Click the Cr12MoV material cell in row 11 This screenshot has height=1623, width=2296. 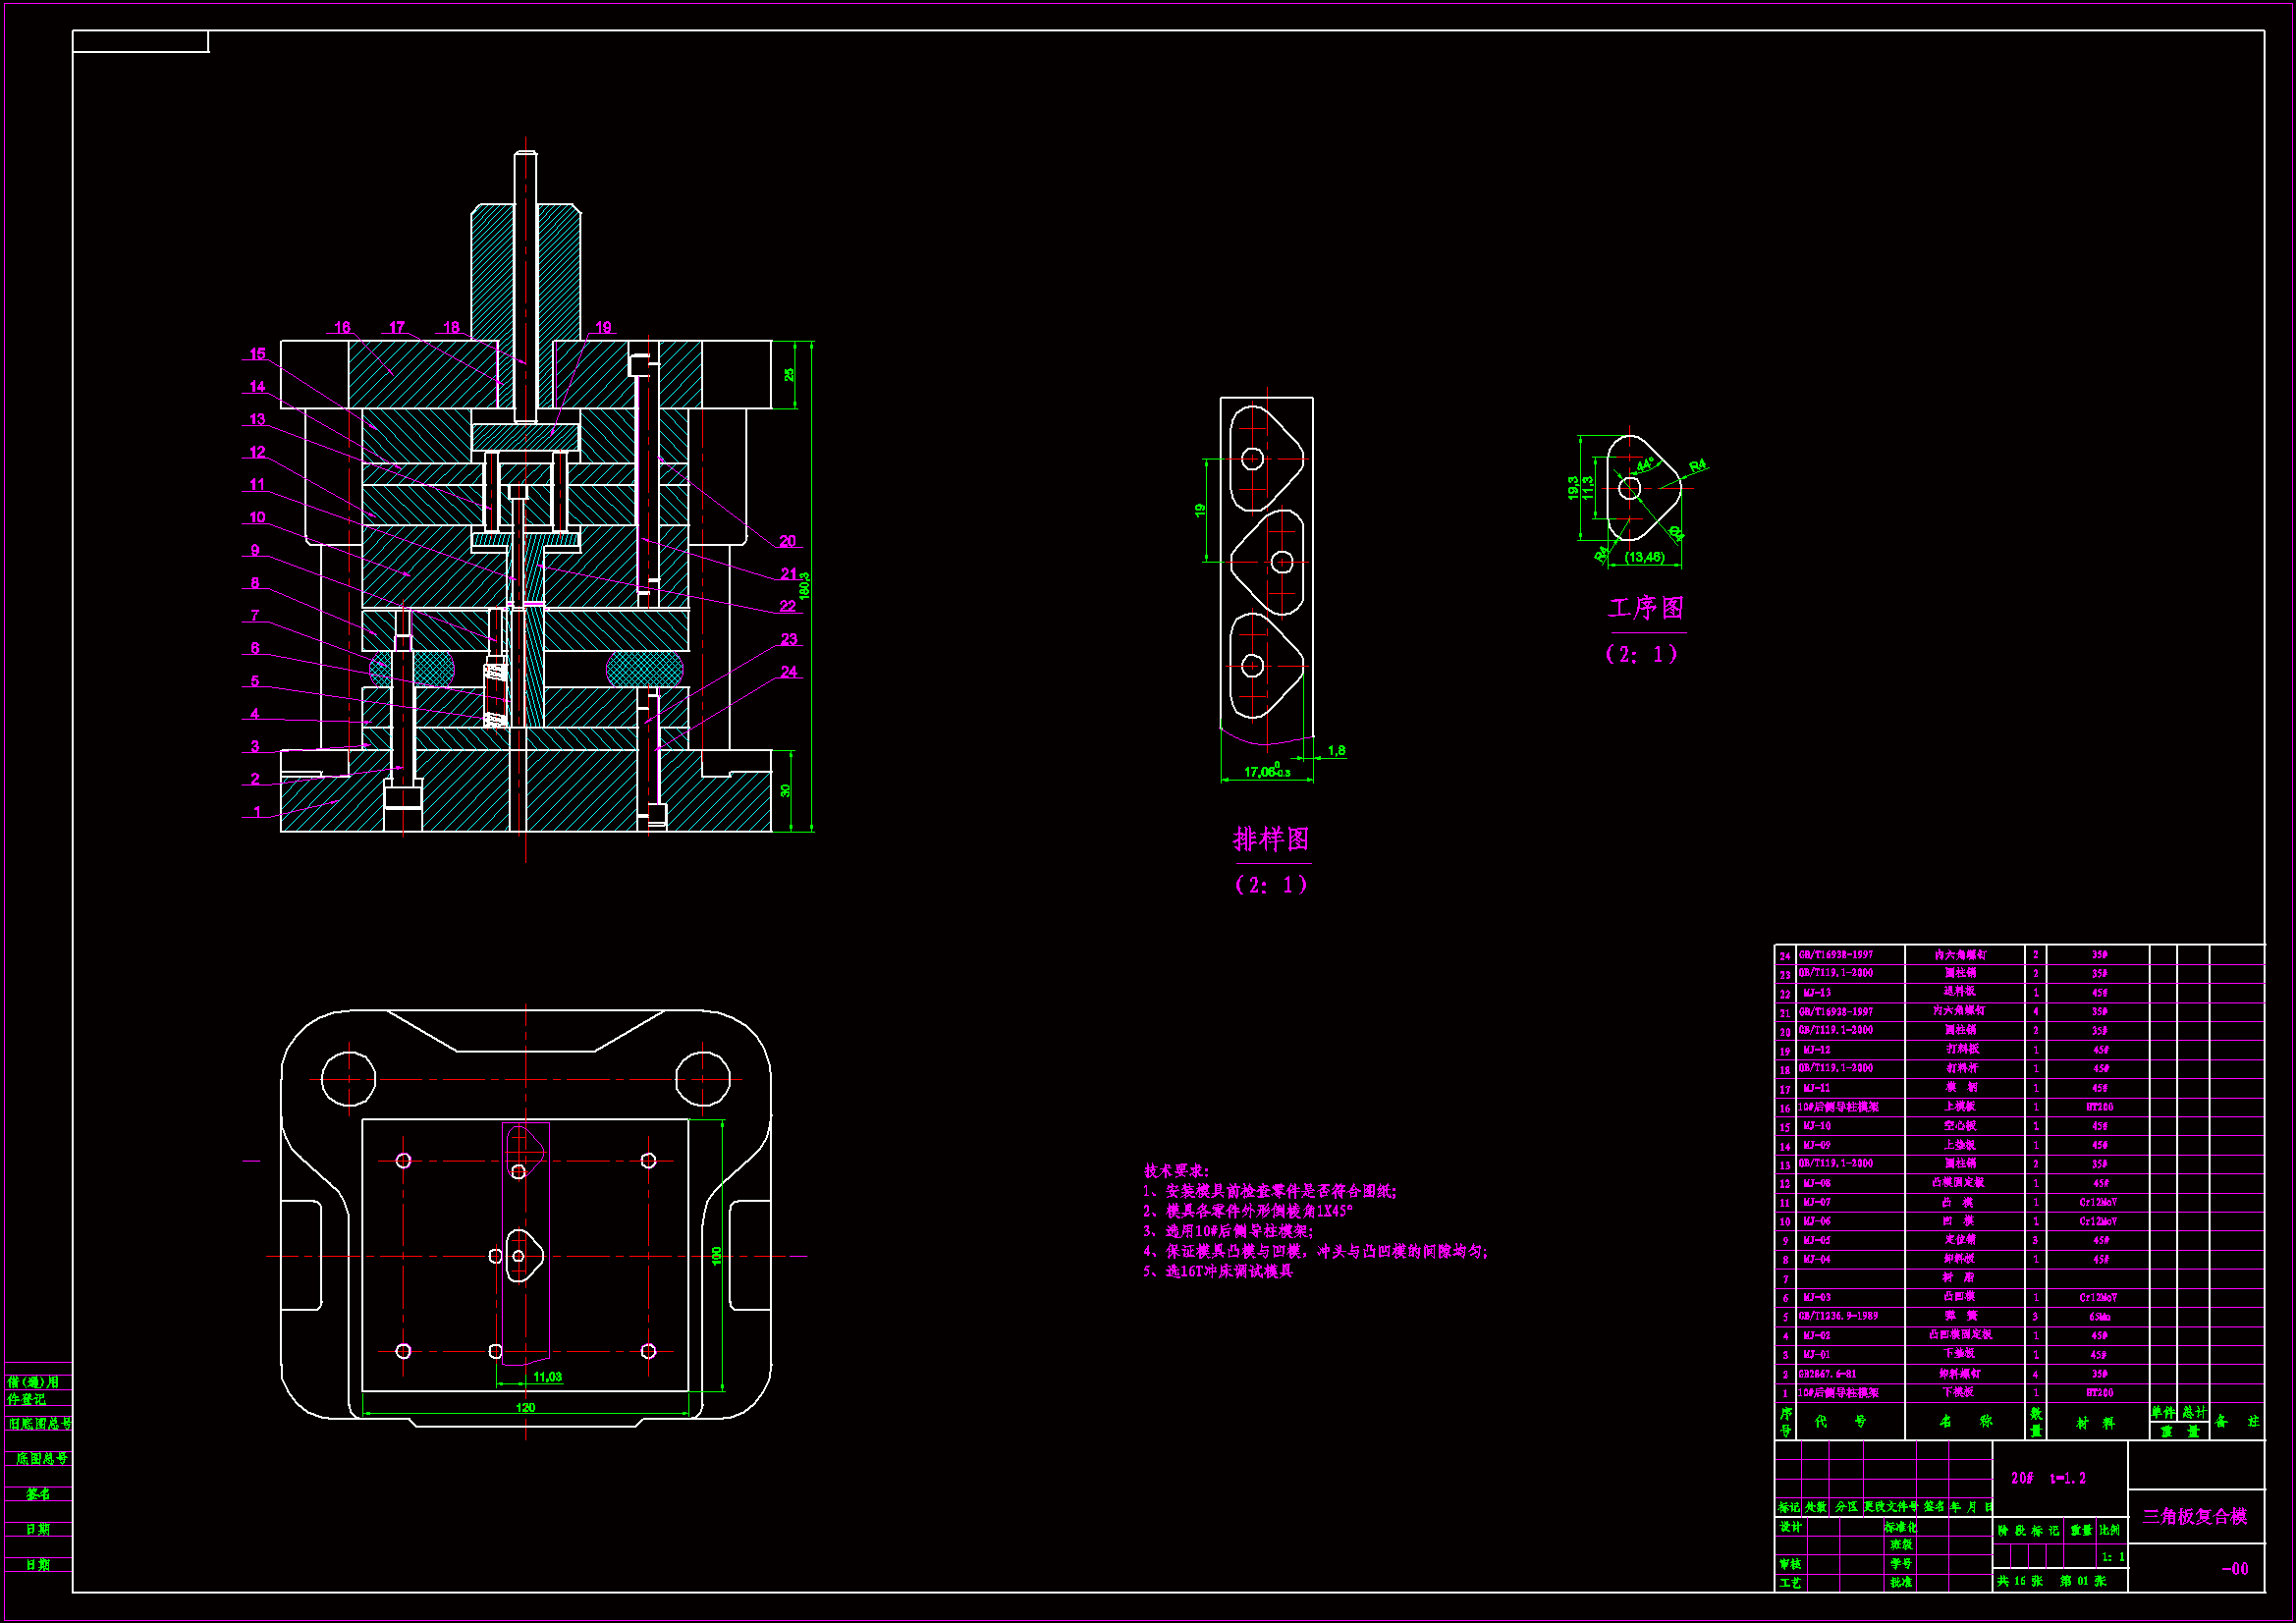pos(2098,1202)
